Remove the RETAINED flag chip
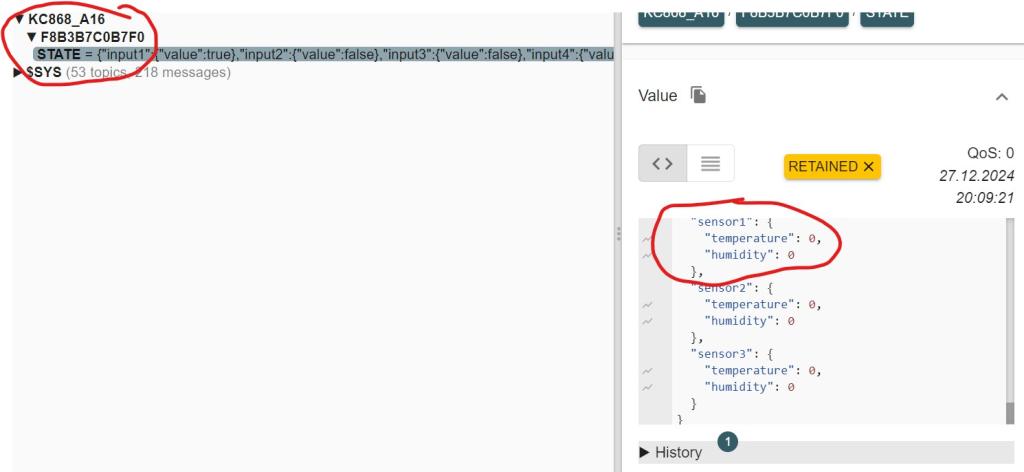The image size is (1024, 472). pos(868,166)
